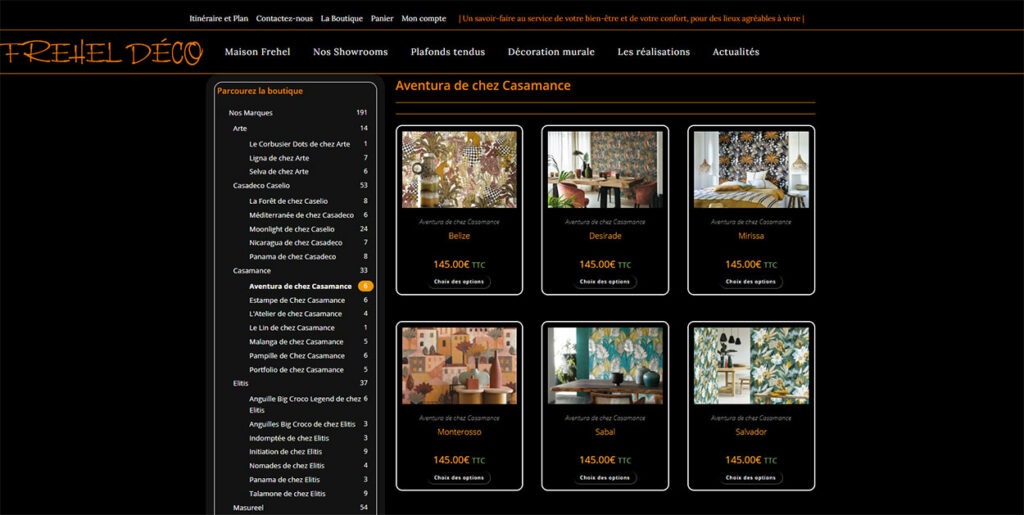1024x515 pixels.
Task: Open Méditerranée de chez Casadeco
Action: pyautogui.click(x=302, y=215)
